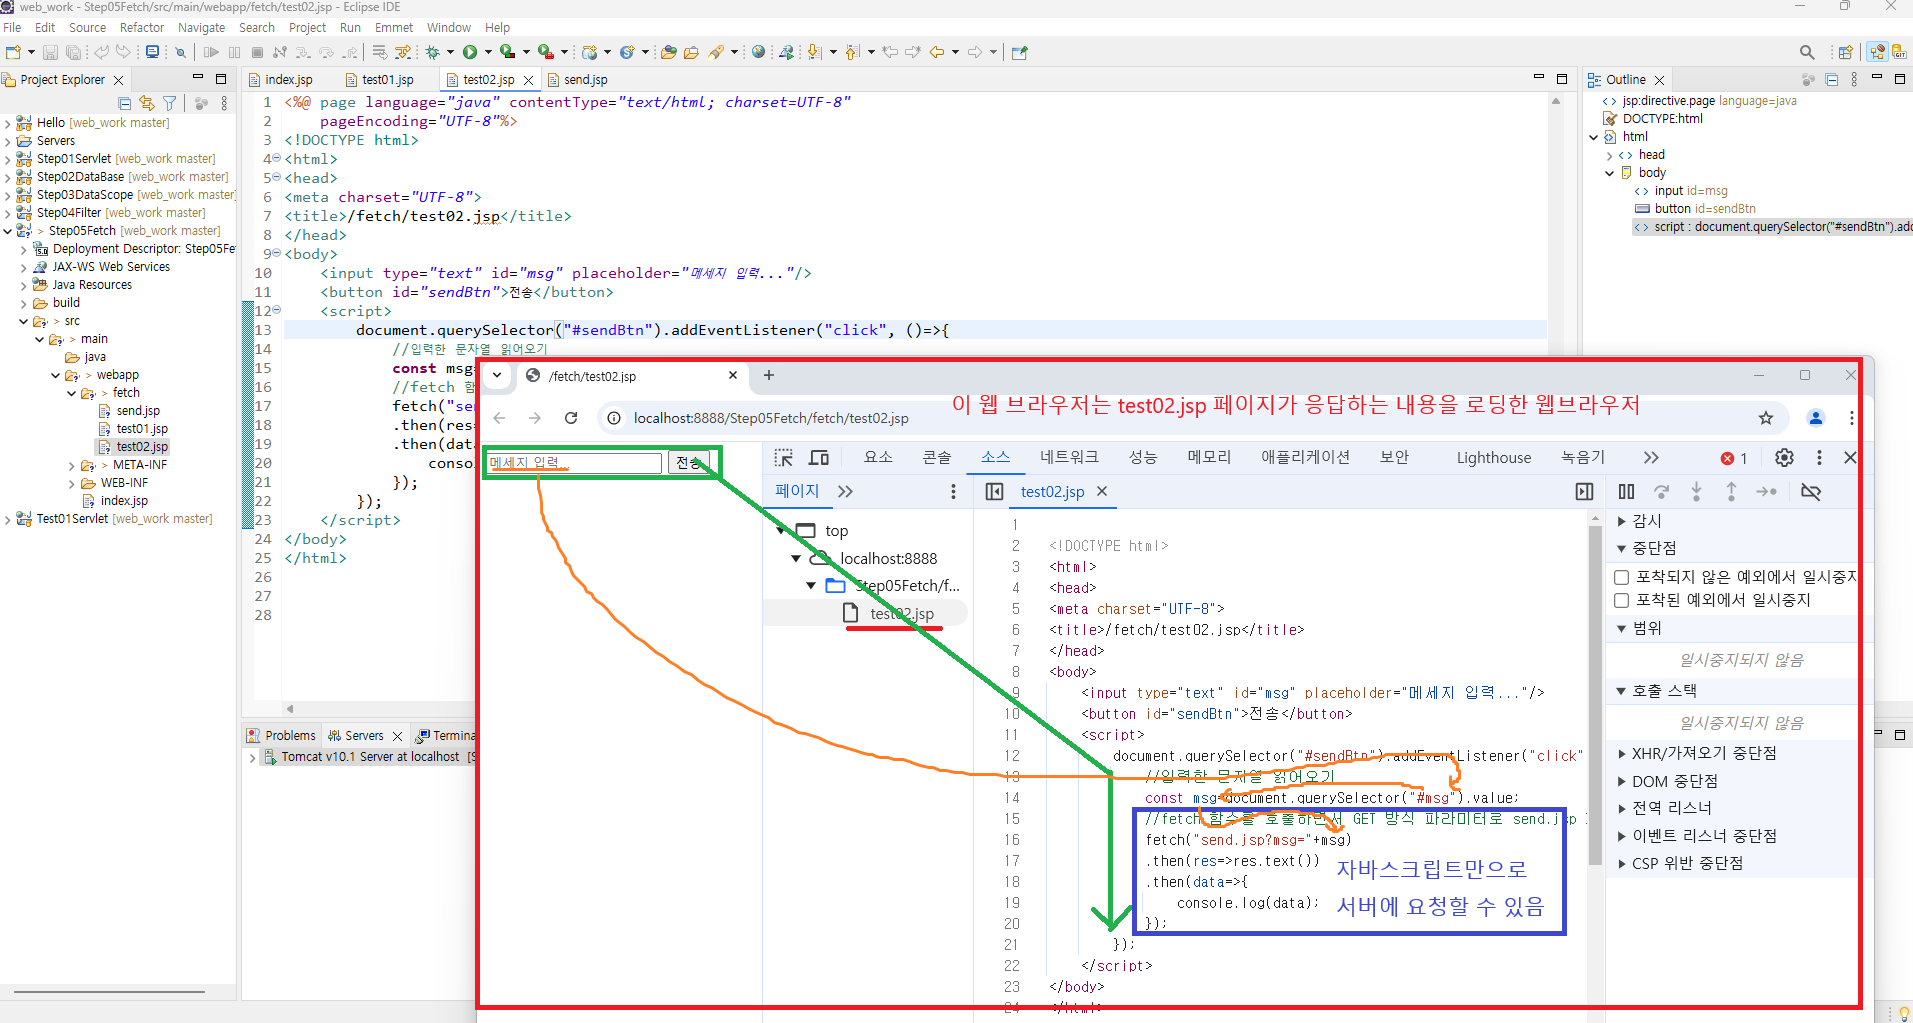Click the step into icon in debugger toolbar
Viewport: 1913px width, 1023px height.
[1696, 492]
